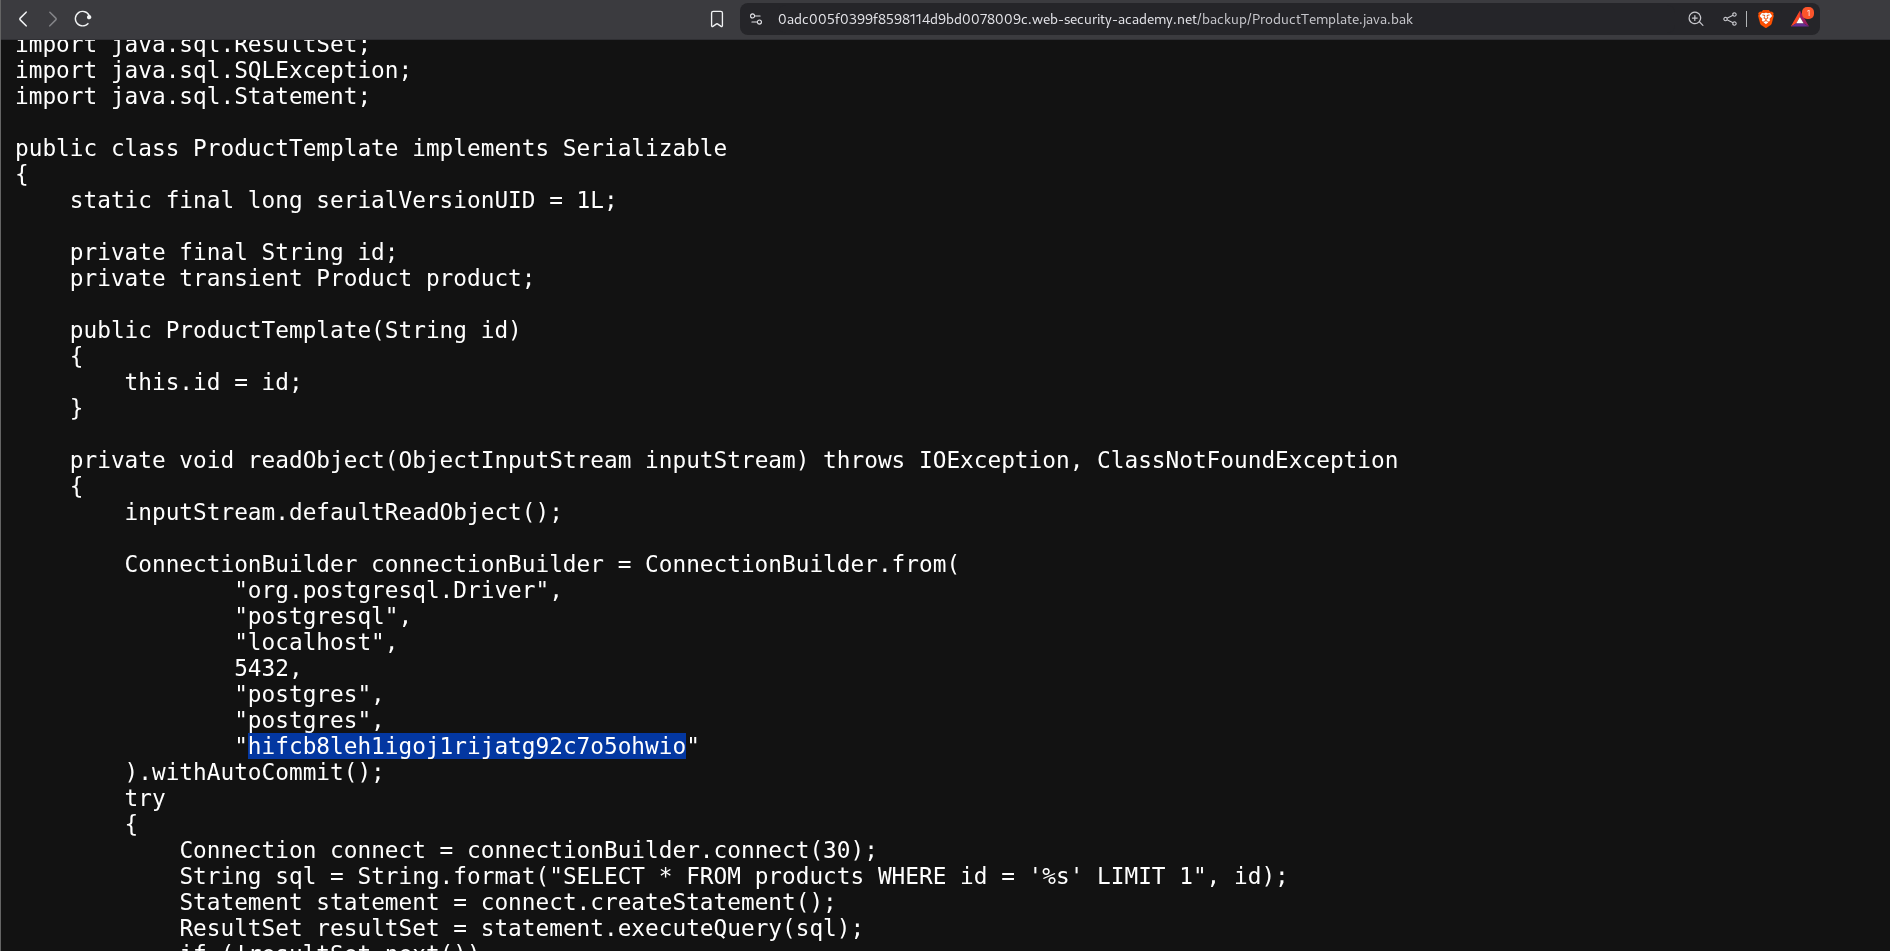Bookmark this page with the bookmark icon

tap(716, 19)
